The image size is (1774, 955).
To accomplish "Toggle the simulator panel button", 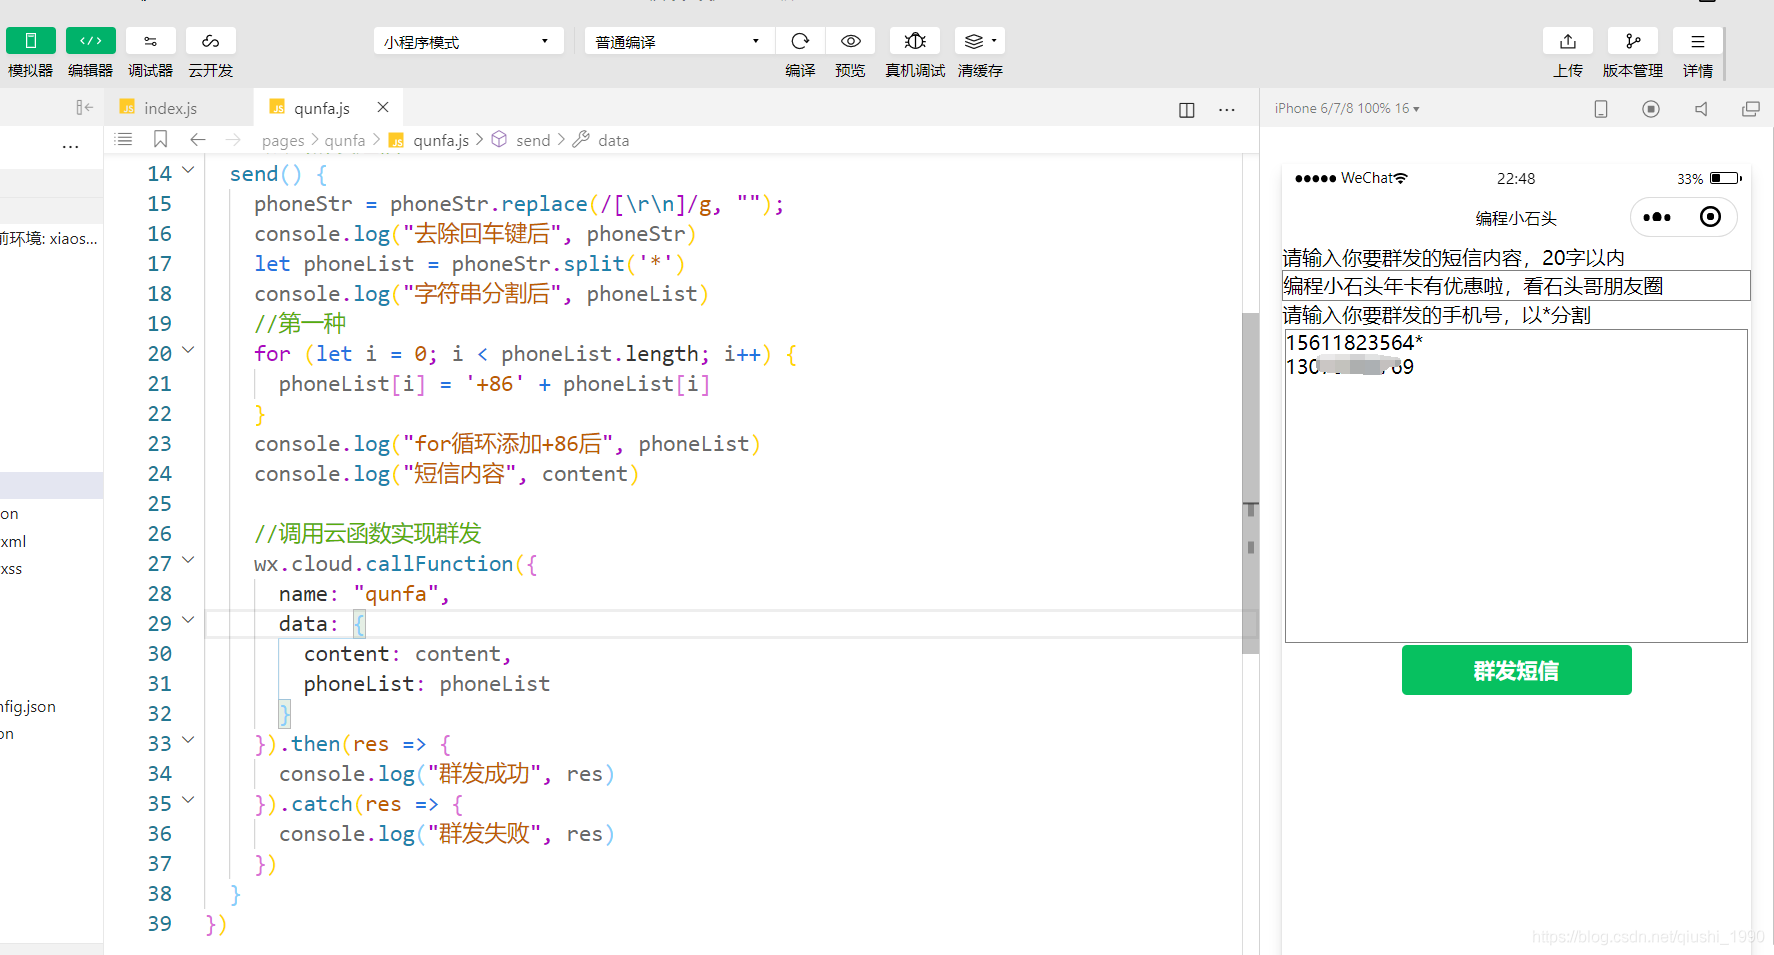I will [30, 41].
